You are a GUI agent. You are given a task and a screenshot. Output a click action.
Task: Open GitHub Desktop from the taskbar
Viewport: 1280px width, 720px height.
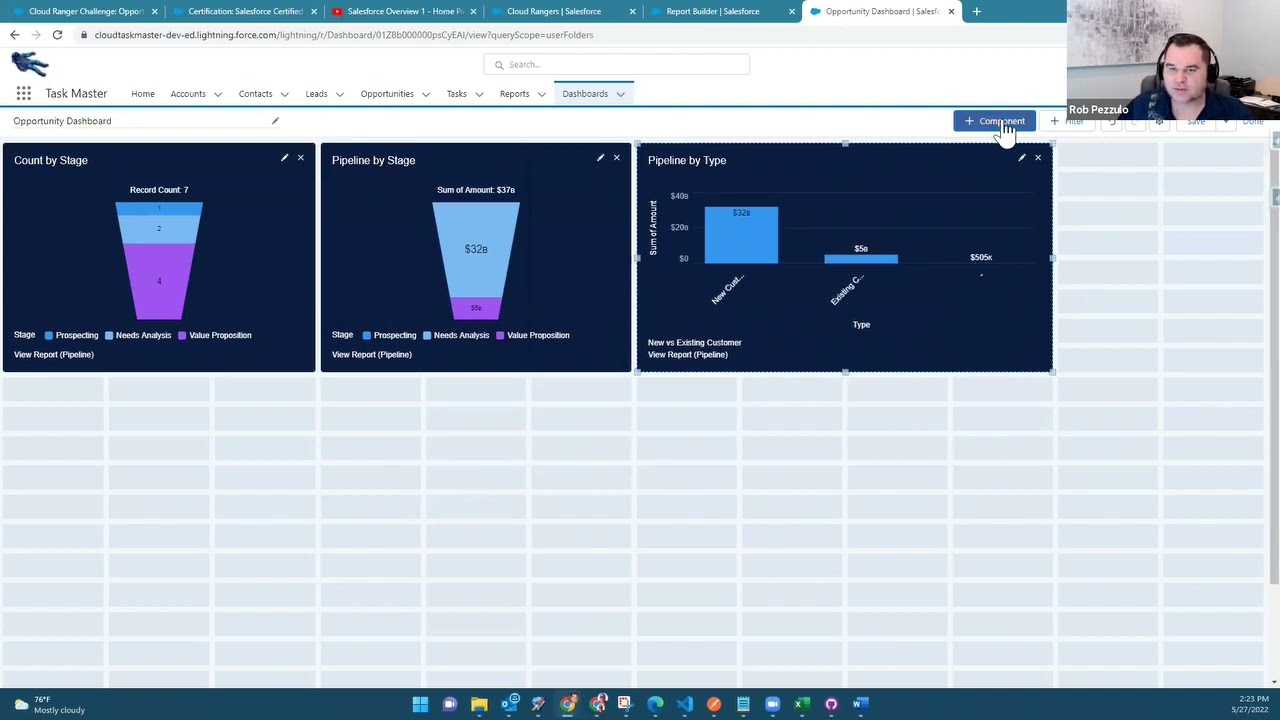pos(831,704)
